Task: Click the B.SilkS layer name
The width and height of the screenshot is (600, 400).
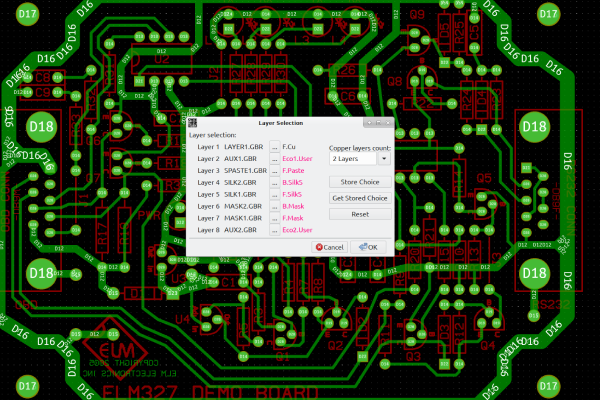Action: click(292, 182)
